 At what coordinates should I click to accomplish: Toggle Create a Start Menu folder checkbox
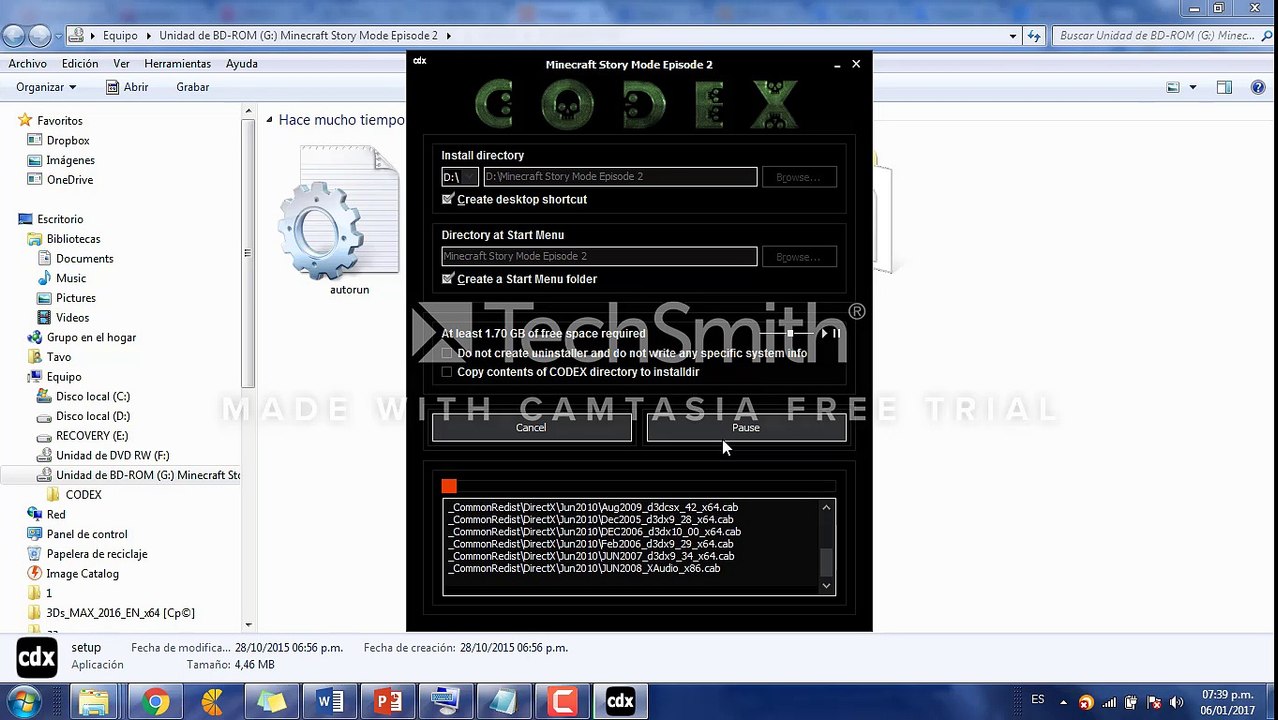coord(447,279)
